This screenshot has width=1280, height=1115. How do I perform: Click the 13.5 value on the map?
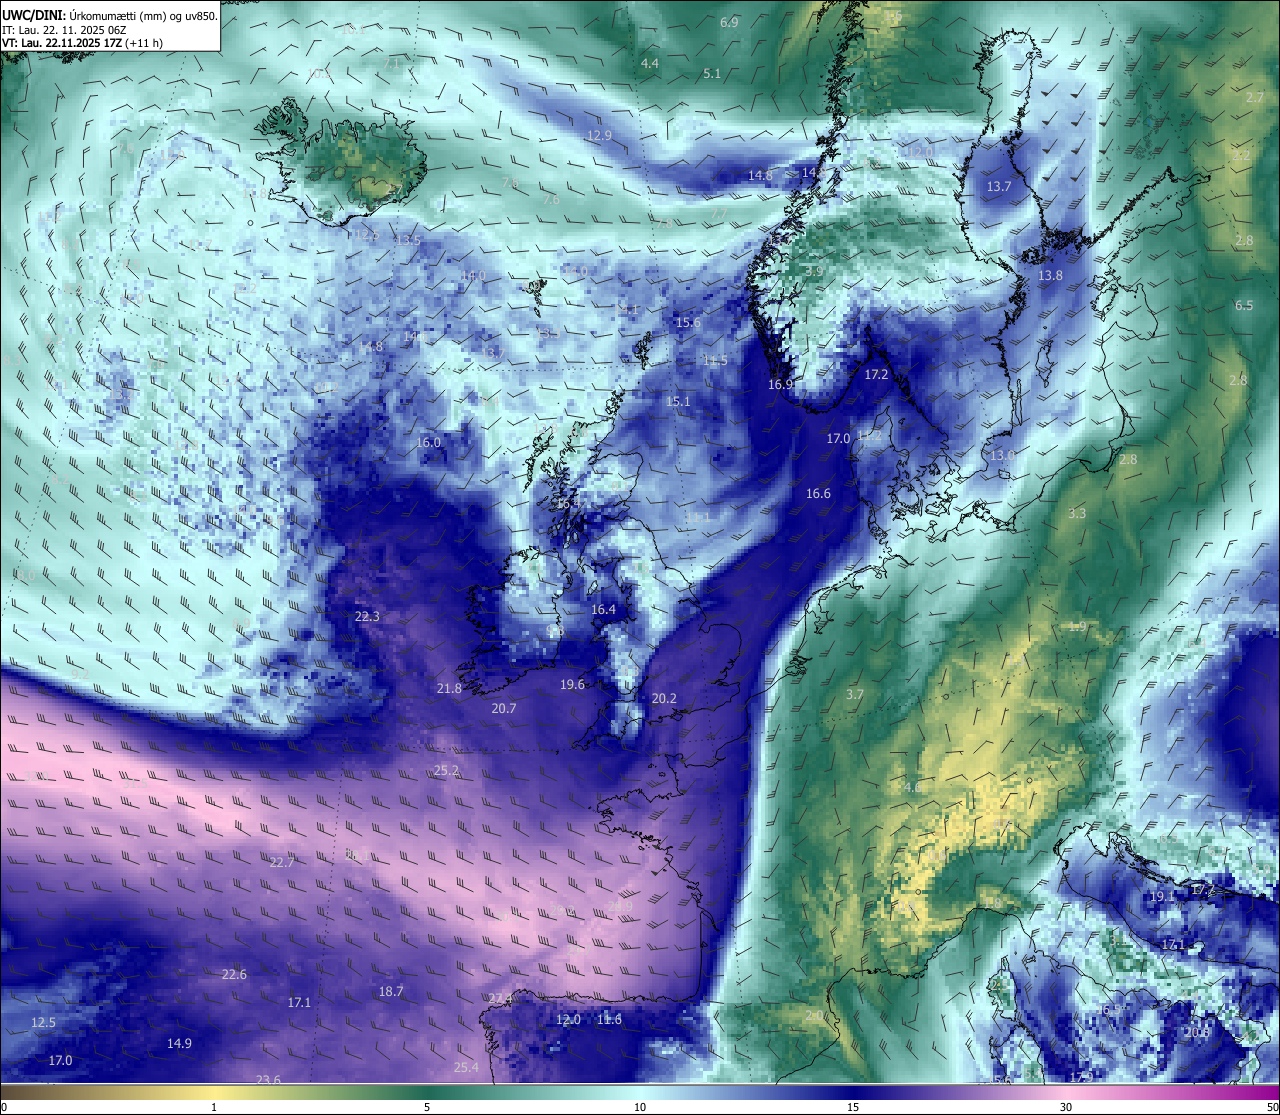coord(408,240)
